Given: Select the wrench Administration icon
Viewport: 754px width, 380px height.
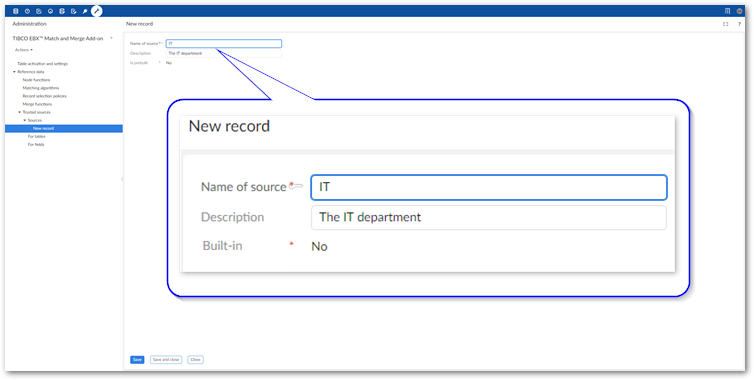Looking at the screenshot, I should point(97,11).
